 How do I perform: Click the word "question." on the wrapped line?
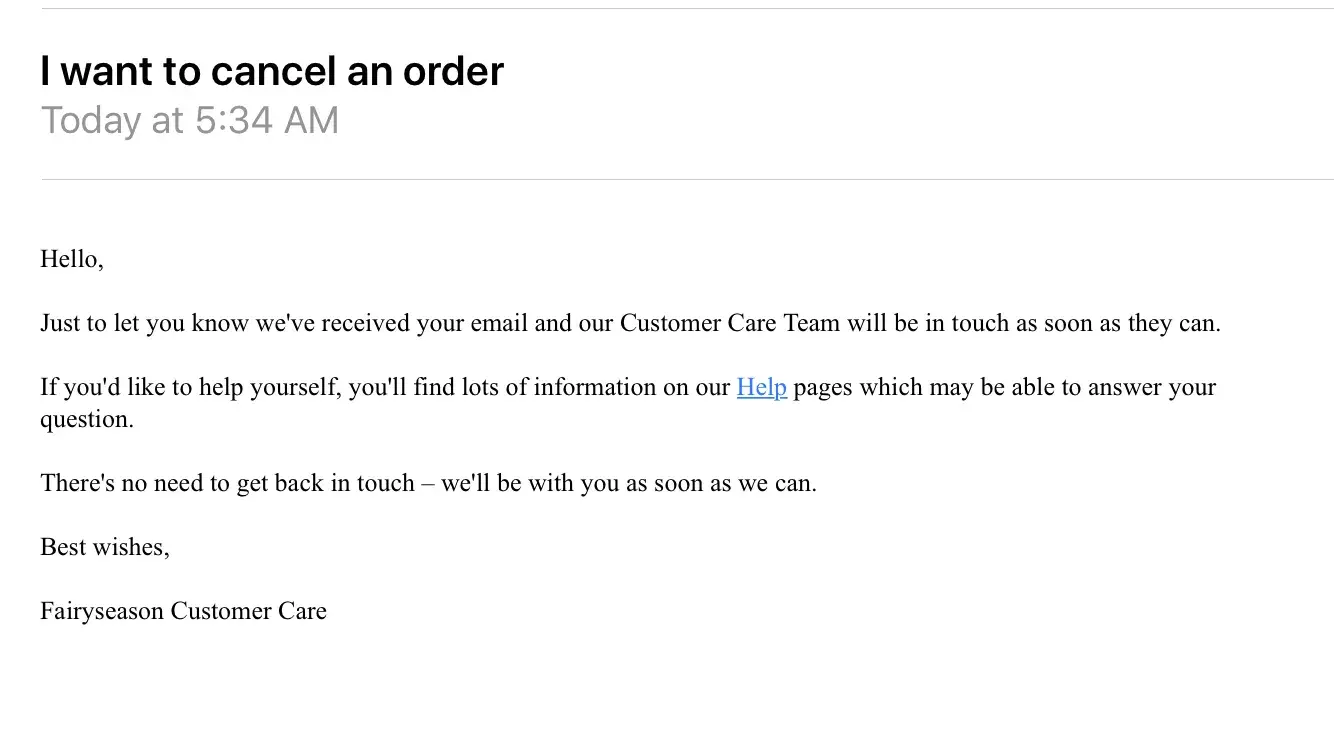tap(86, 420)
